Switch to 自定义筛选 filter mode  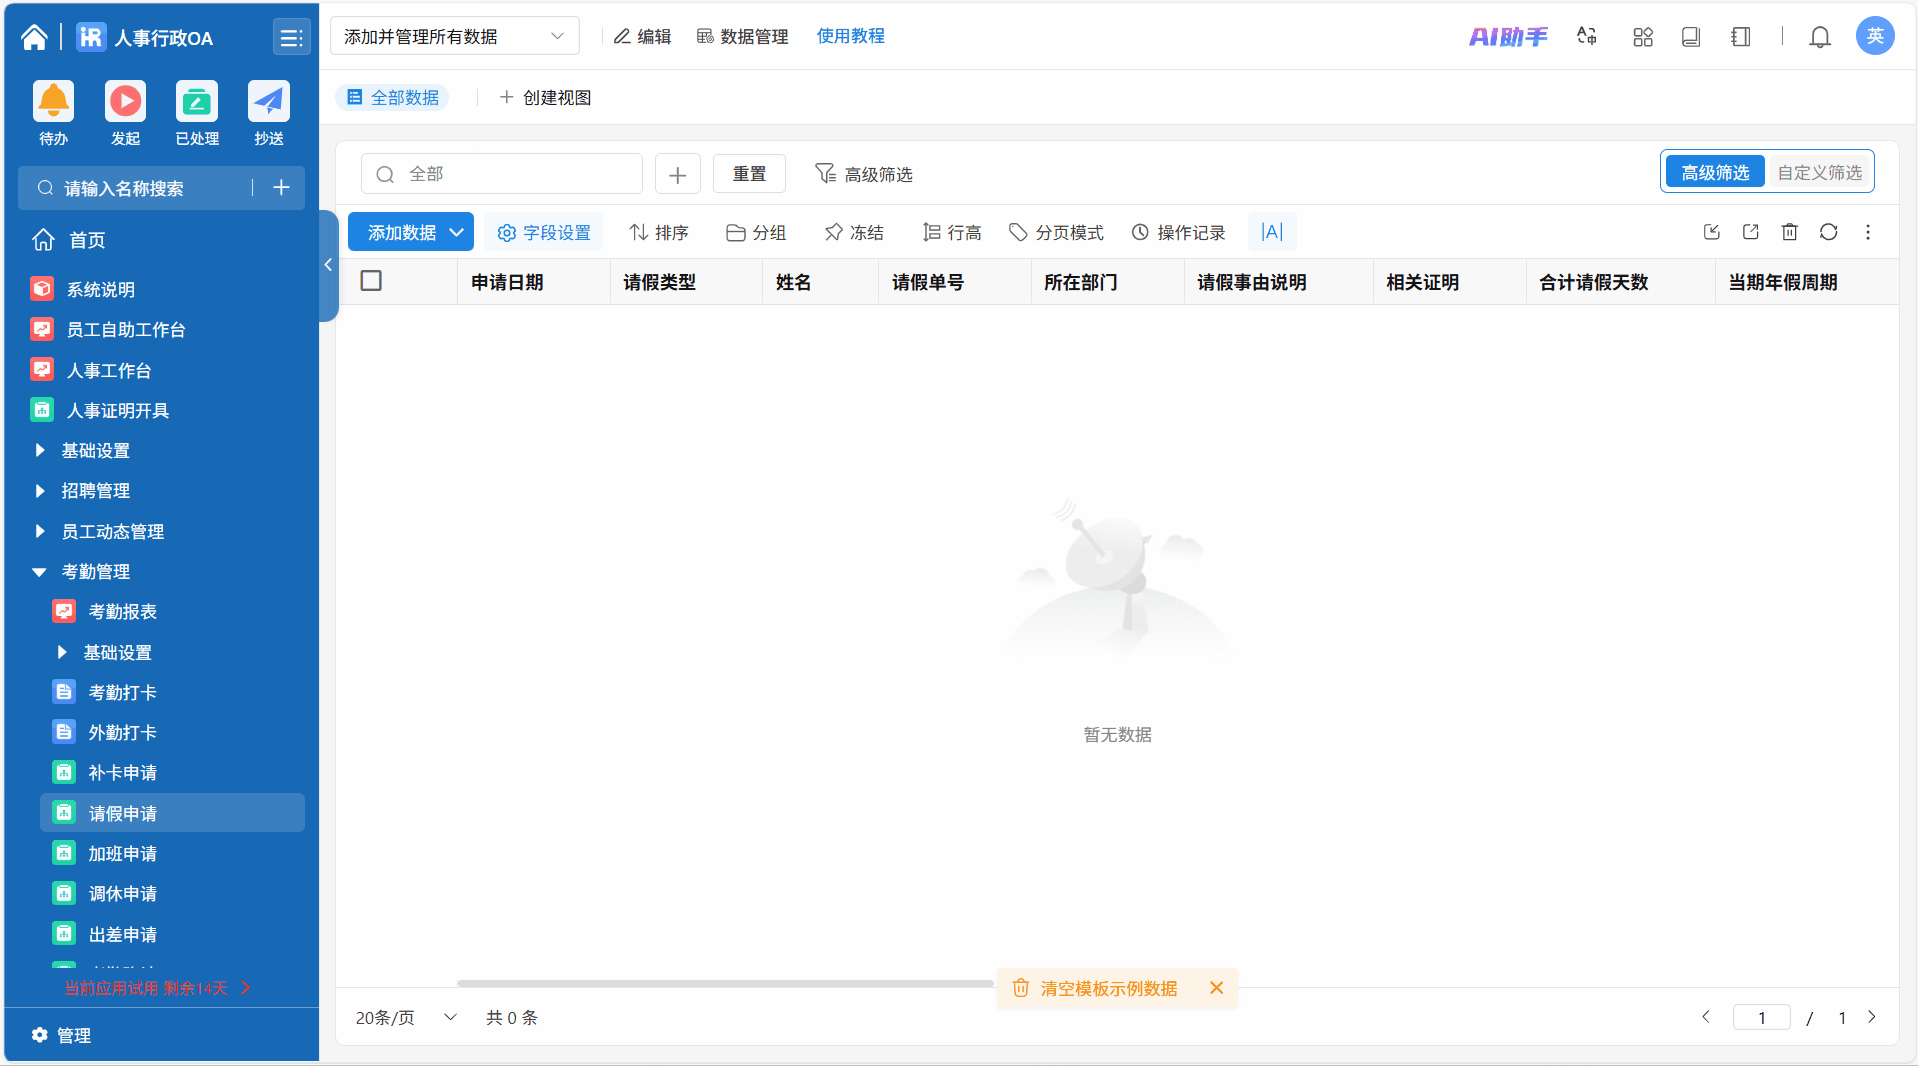(1819, 172)
